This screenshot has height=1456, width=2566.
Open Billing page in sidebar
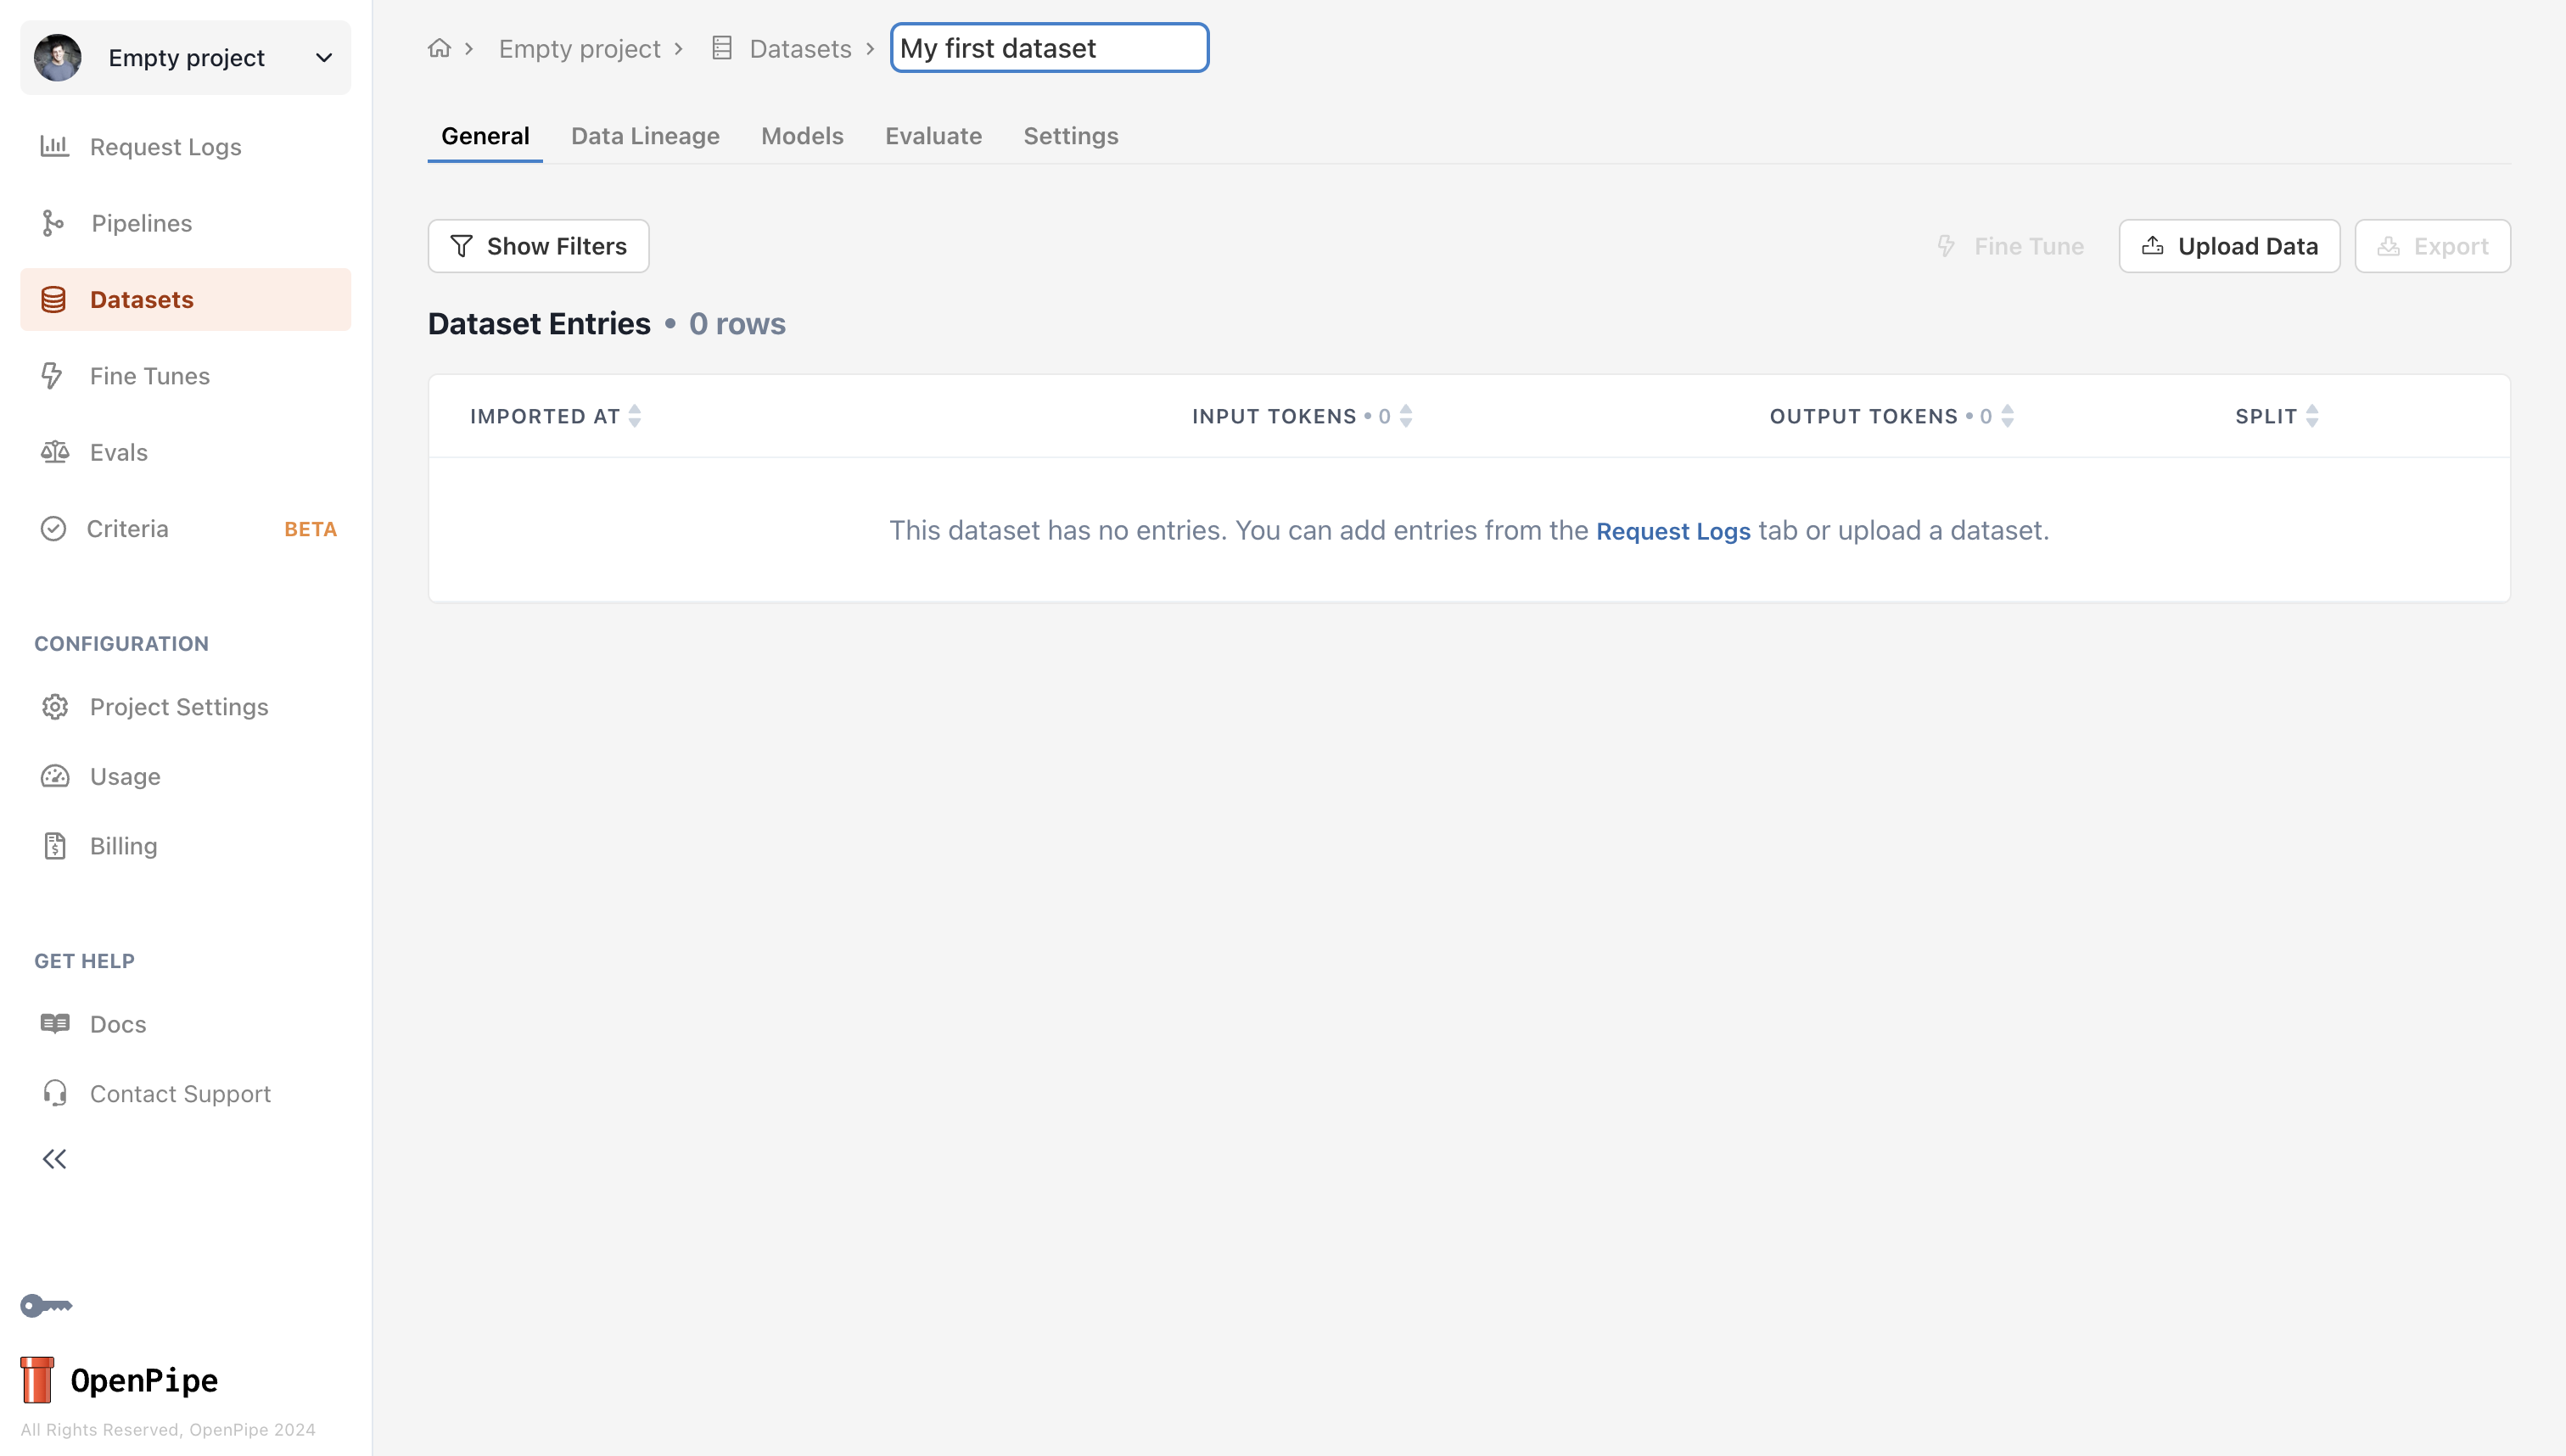123,846
